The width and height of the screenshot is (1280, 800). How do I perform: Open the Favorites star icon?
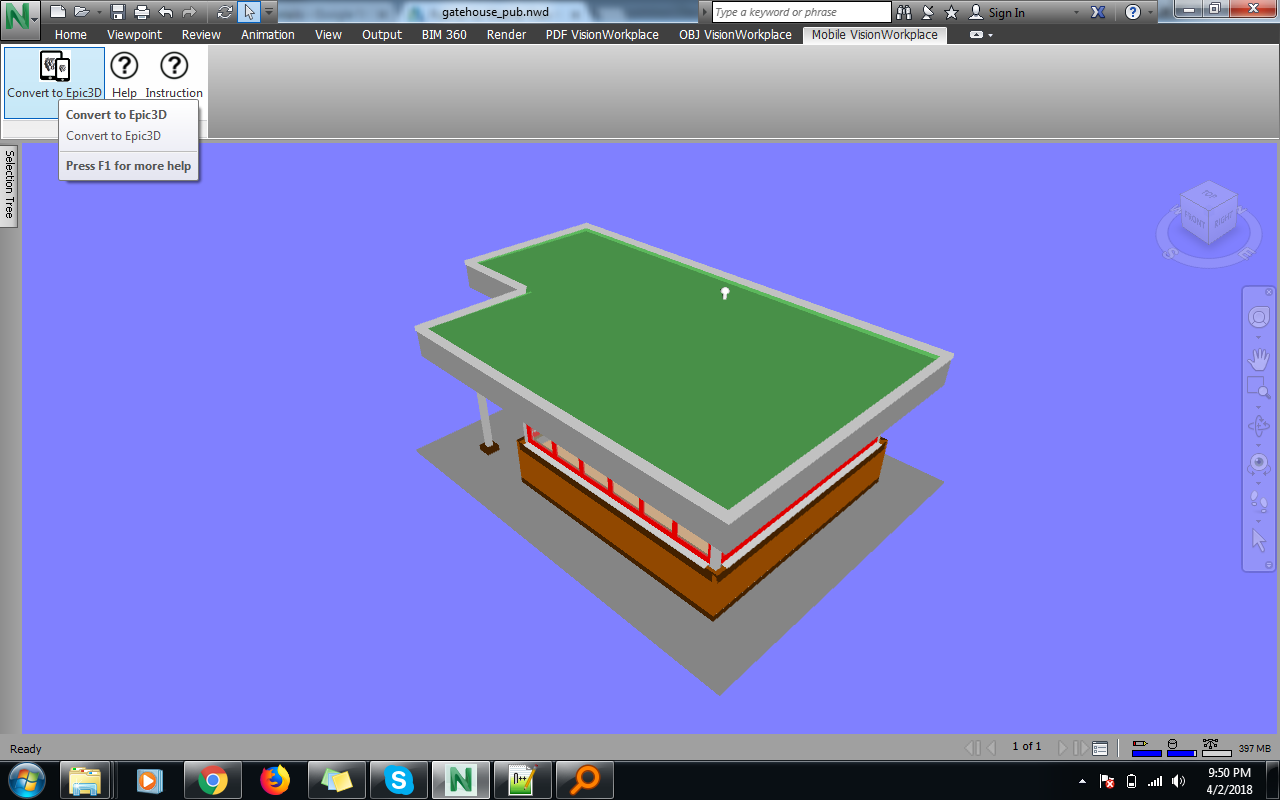point(951,12)
